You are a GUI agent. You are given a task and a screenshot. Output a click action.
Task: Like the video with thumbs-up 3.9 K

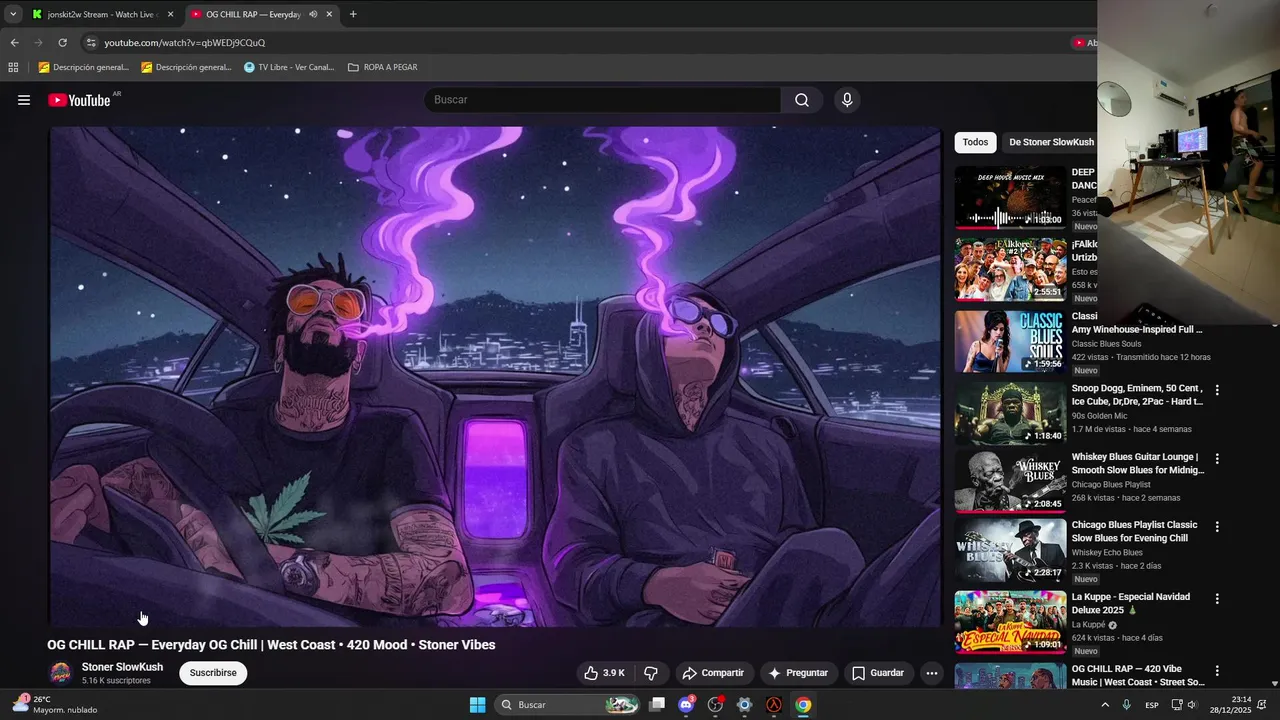coord(604,673)
